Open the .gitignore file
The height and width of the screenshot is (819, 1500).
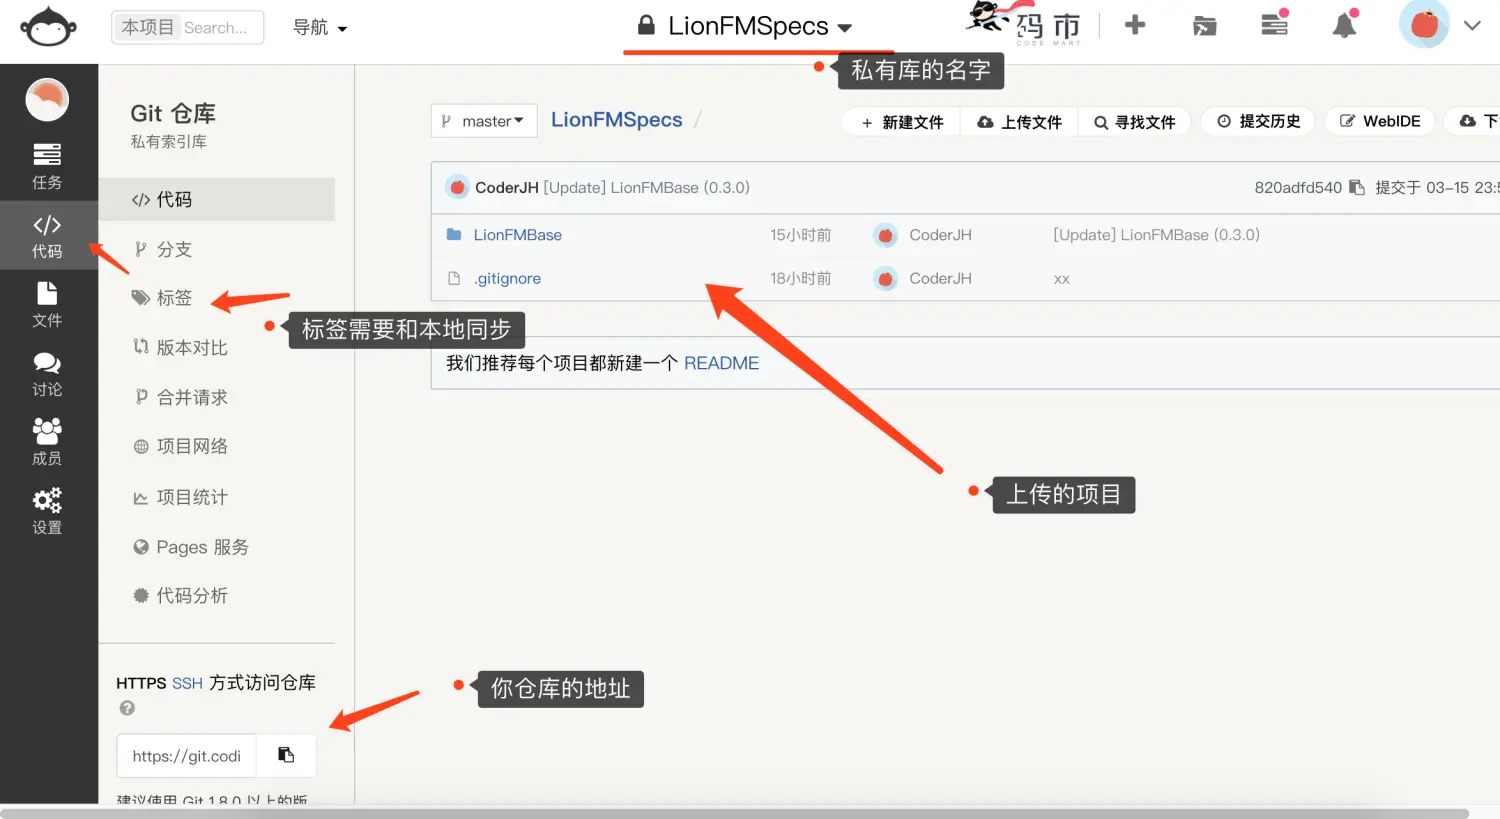pos(507,279)
